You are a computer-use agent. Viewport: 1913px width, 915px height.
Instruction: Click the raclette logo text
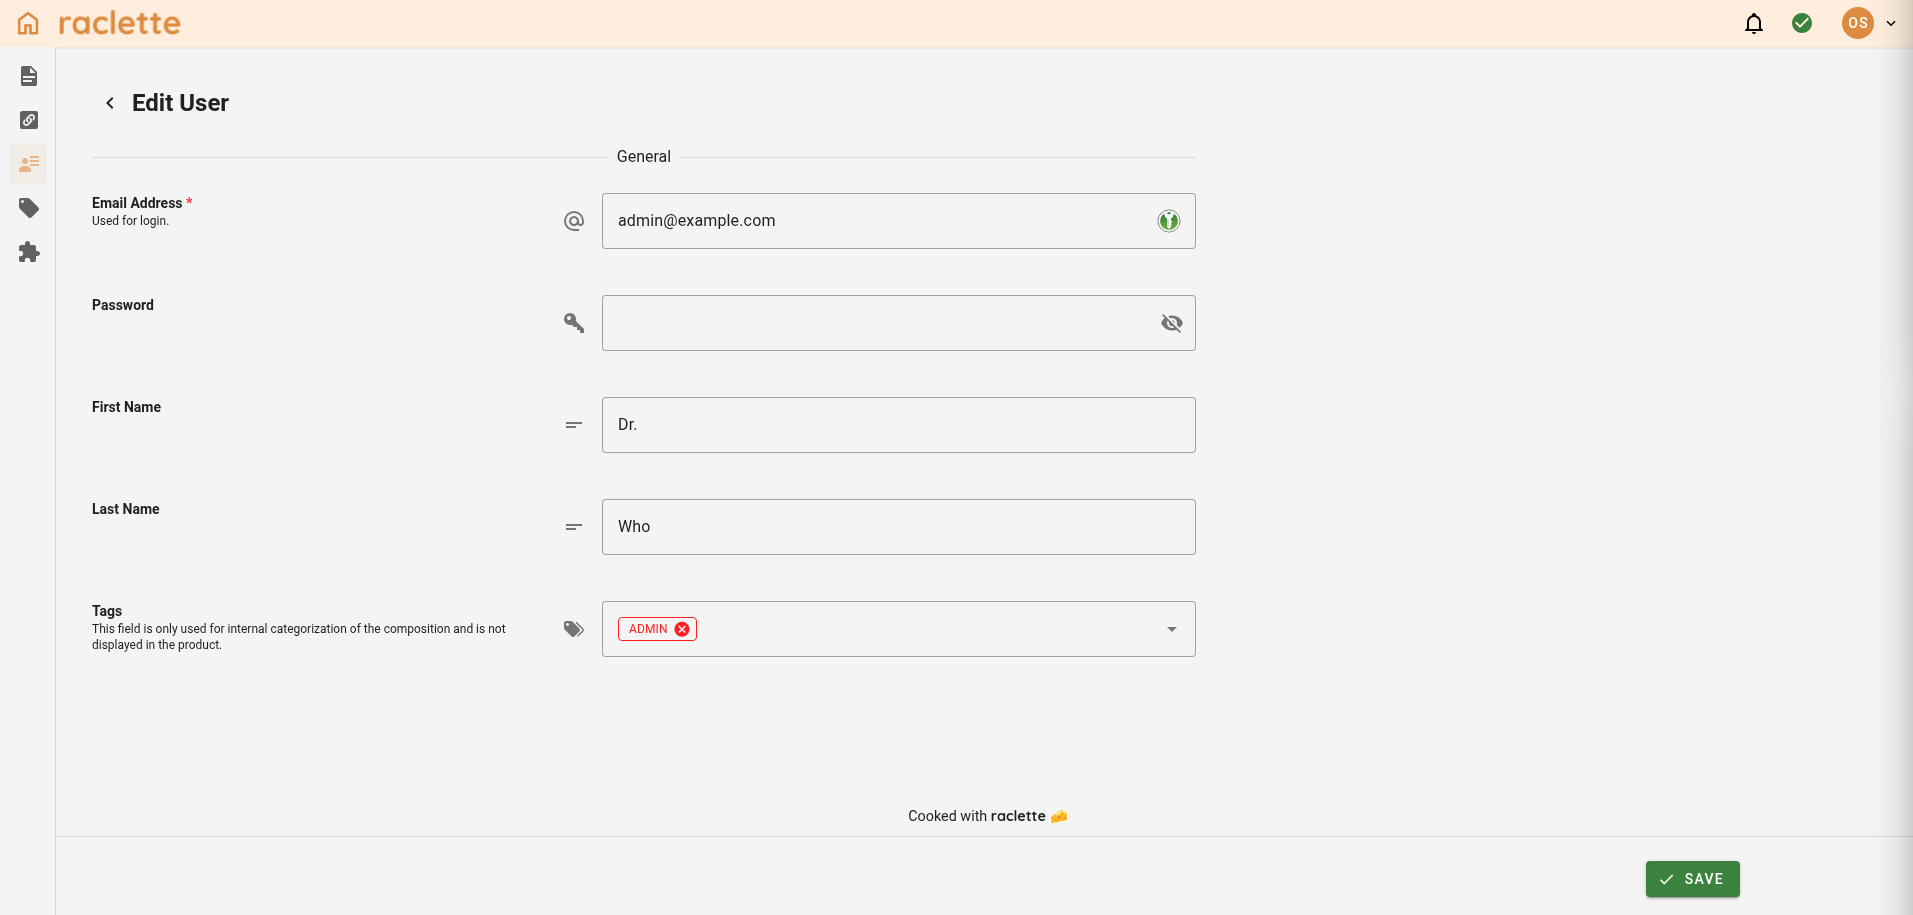coord(119,23)
